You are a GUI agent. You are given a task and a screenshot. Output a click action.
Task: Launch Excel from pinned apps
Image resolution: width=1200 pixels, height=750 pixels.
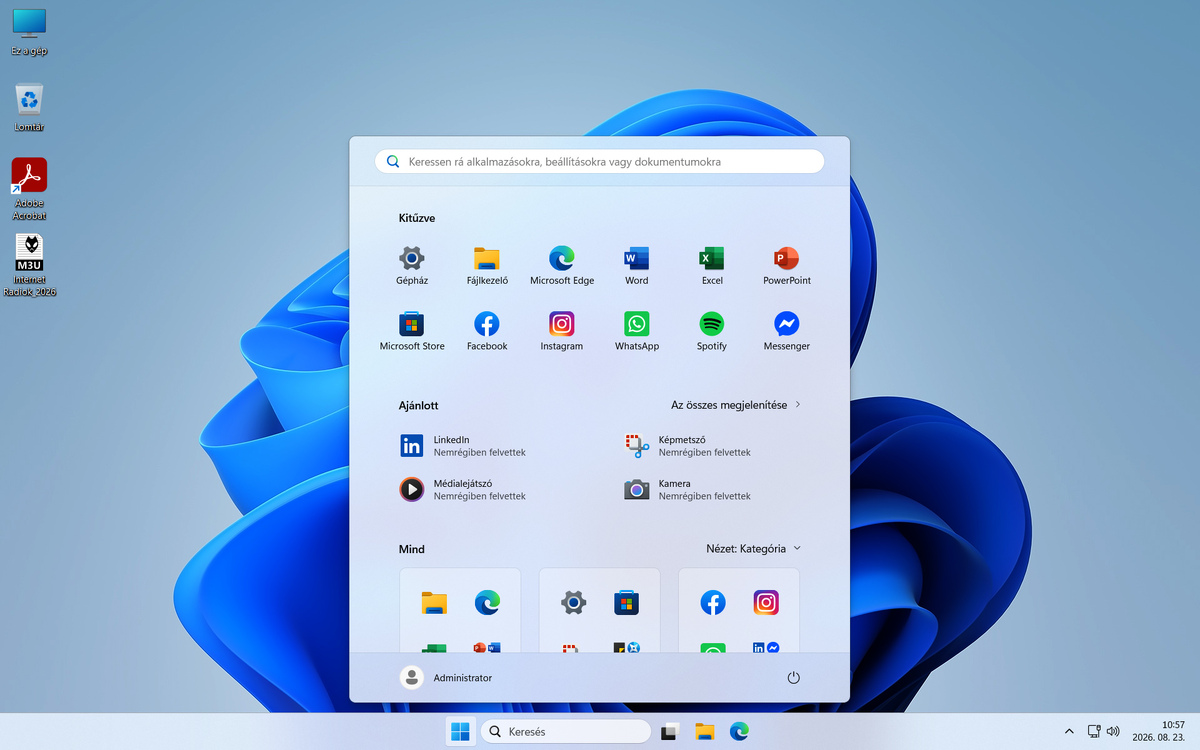coord(712,266)
